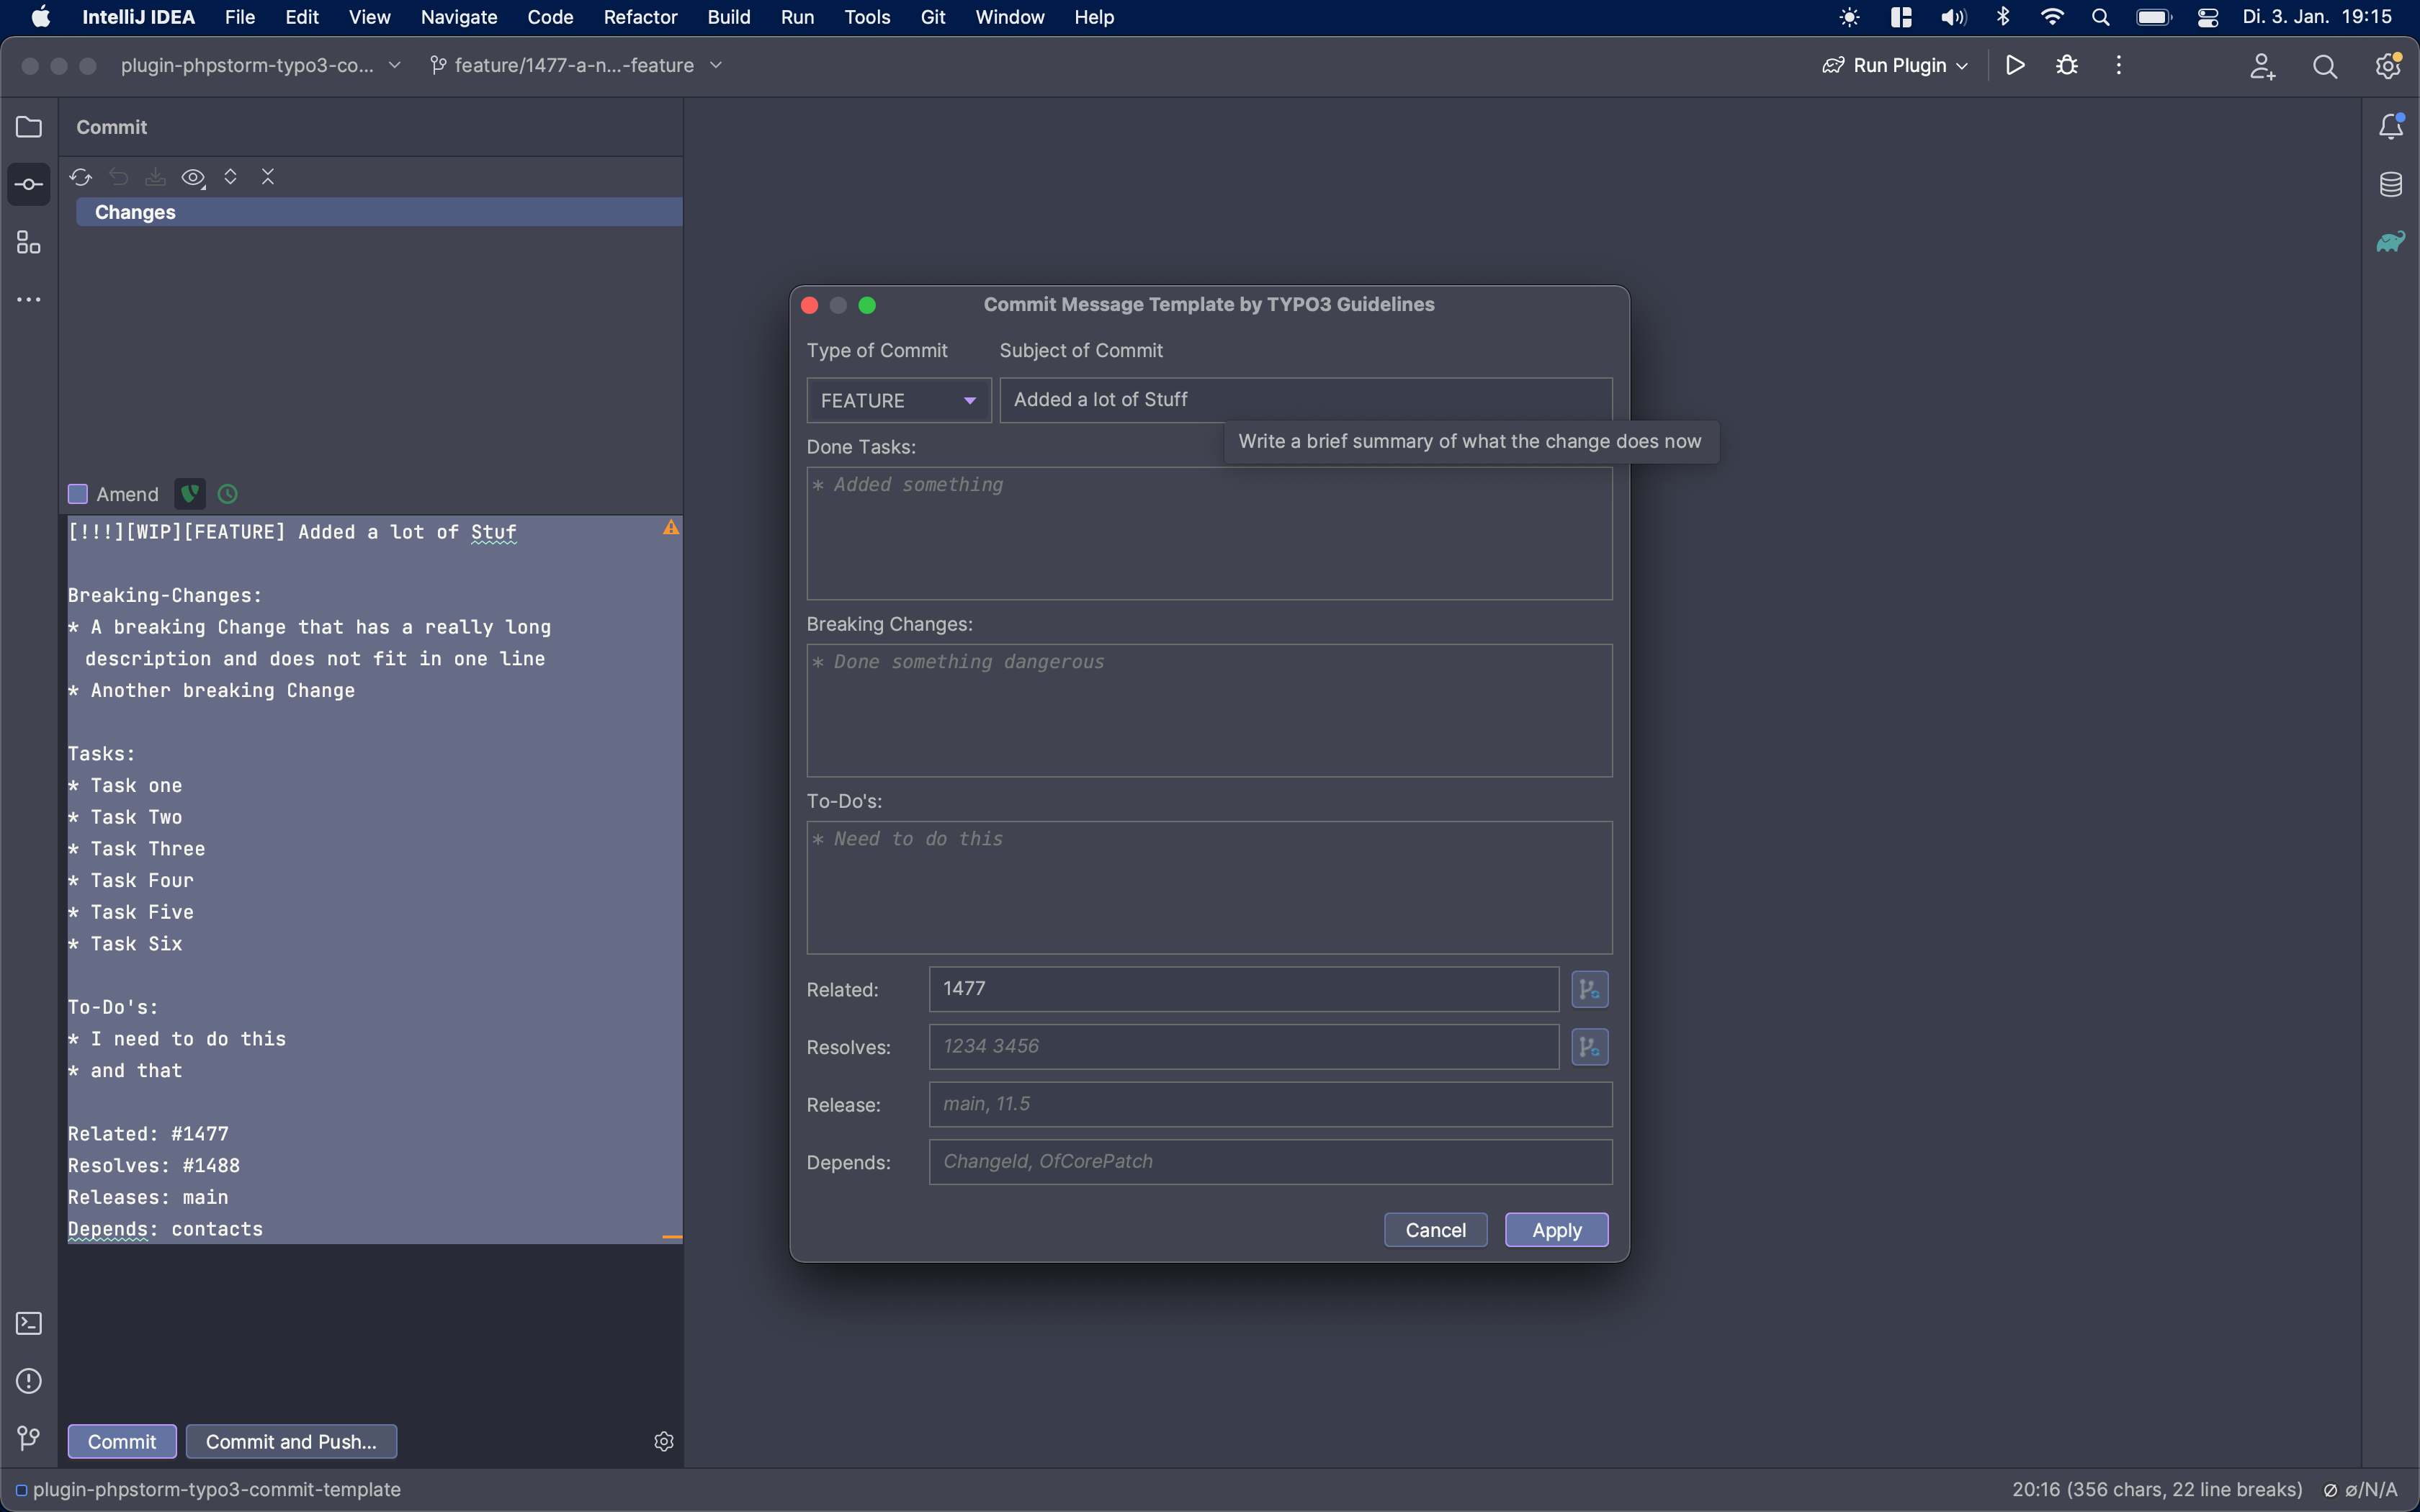This screenshot has width=2420, height=1512.
Task: Click branch icon next to Resolves field
Action: point(1589,1047)
